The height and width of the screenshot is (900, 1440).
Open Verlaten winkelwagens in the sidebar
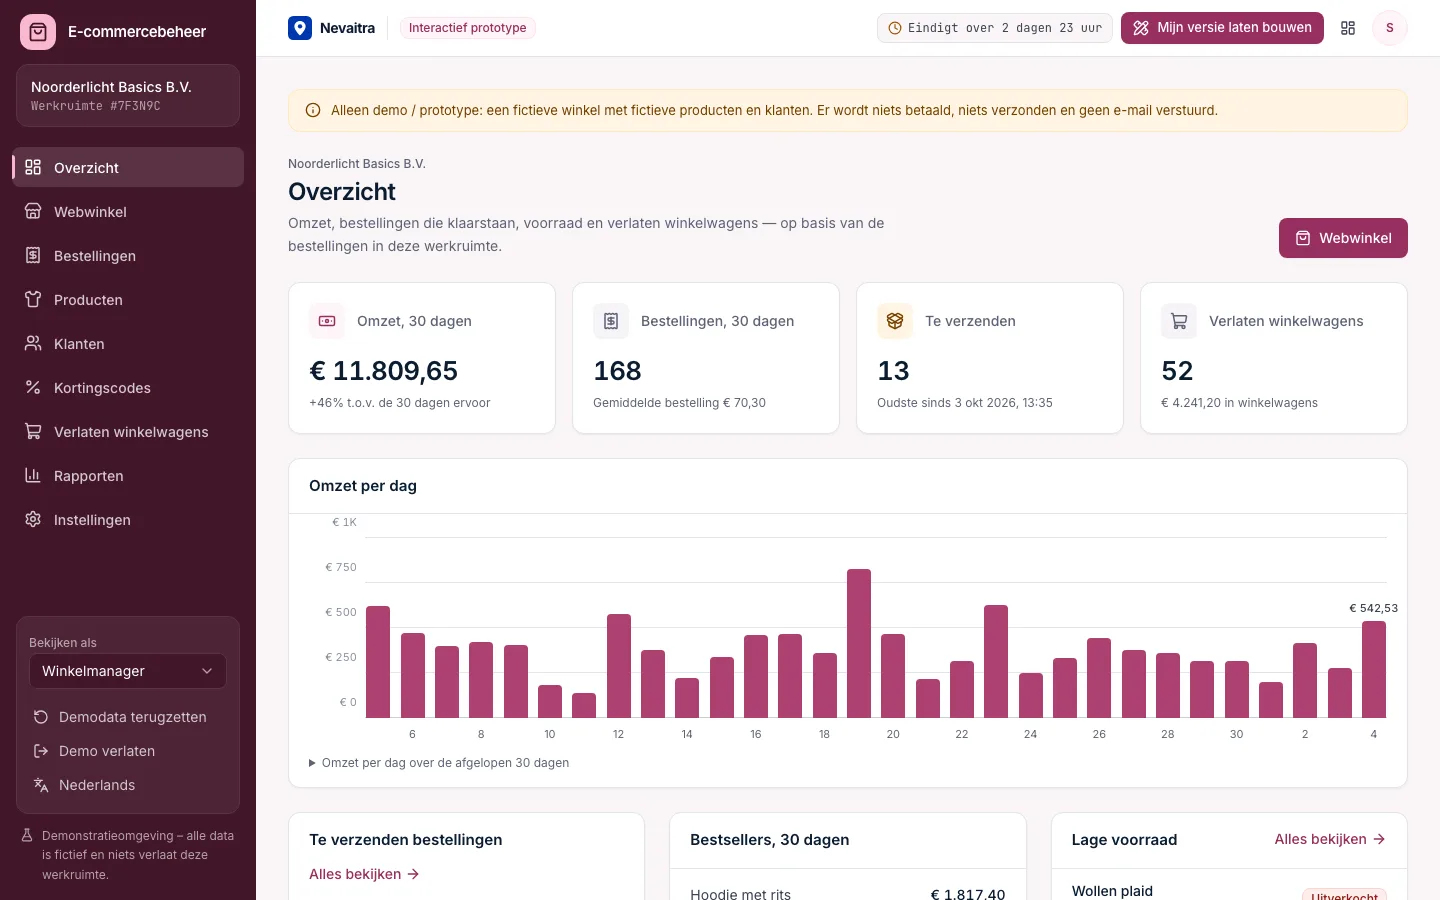[x=128, y=431]
